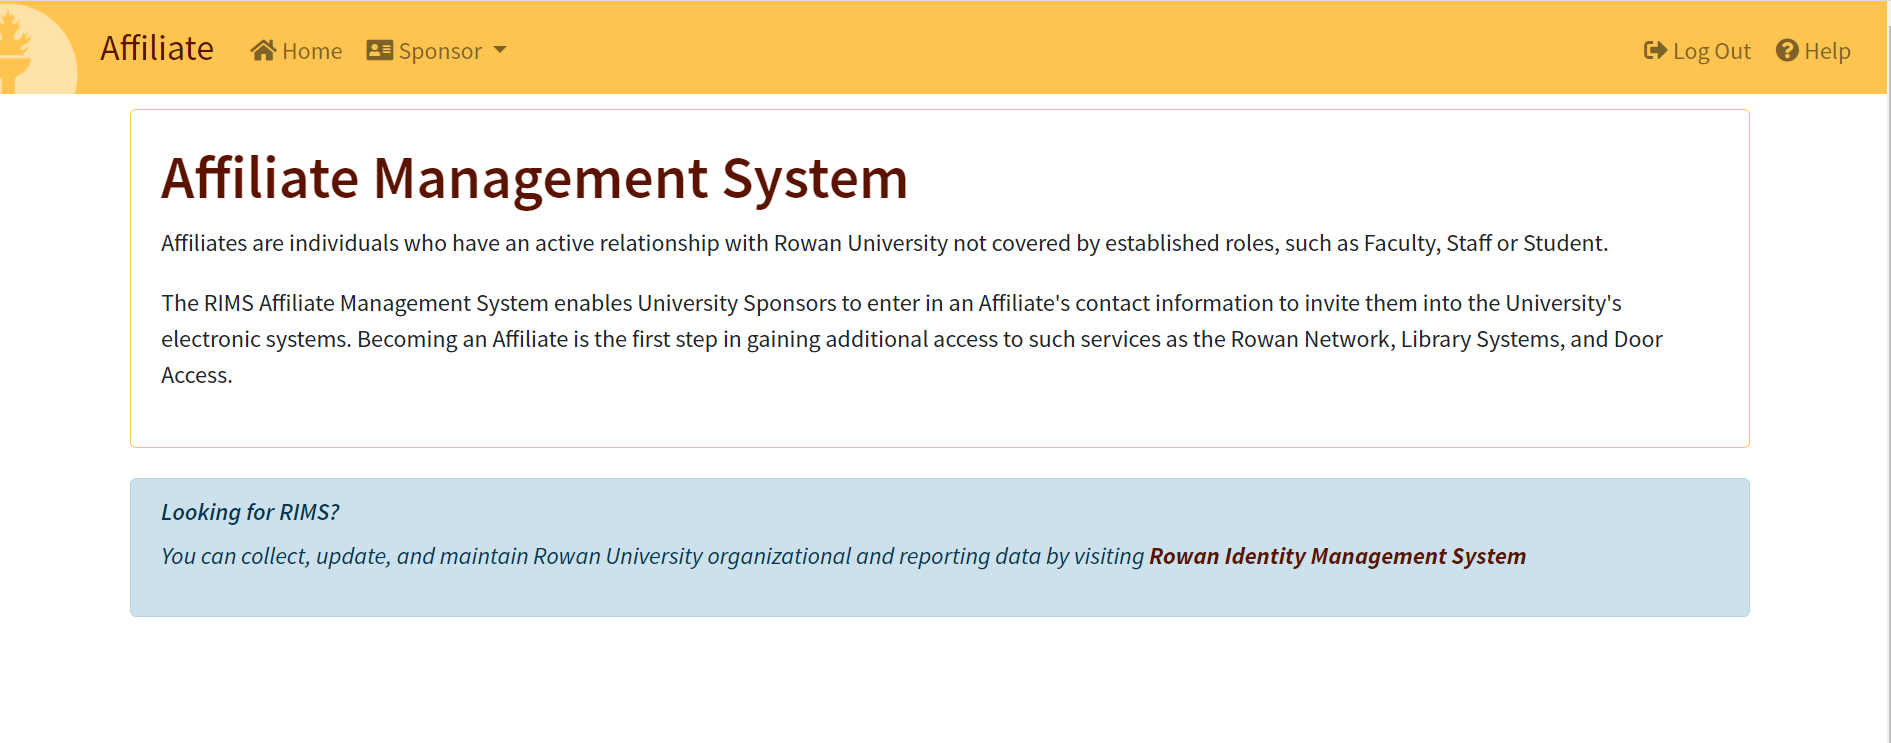
Task: Click the 'Looking for RIMS?' title
Action: (250, 512)
